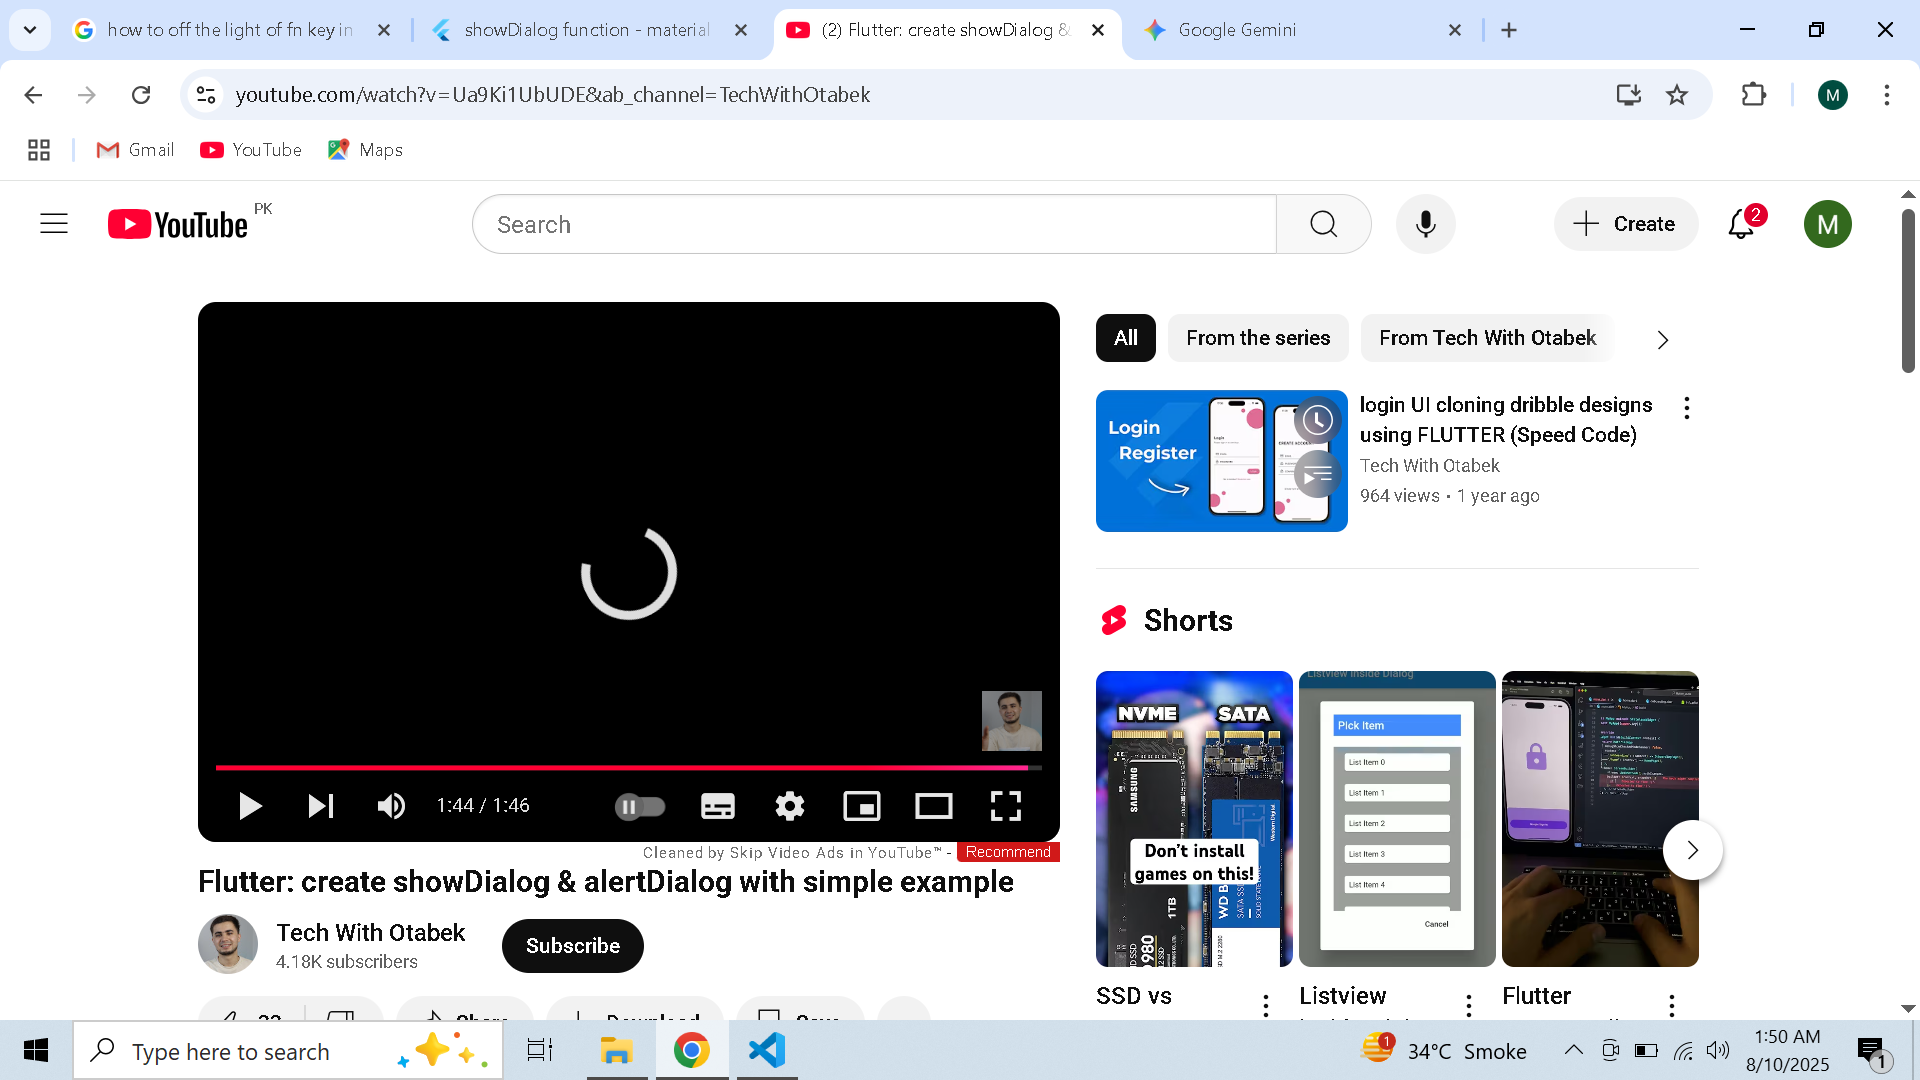The image size is (1920, 1080).
Task: Bookmark this page with star
Action: (x=1677, y=95)
